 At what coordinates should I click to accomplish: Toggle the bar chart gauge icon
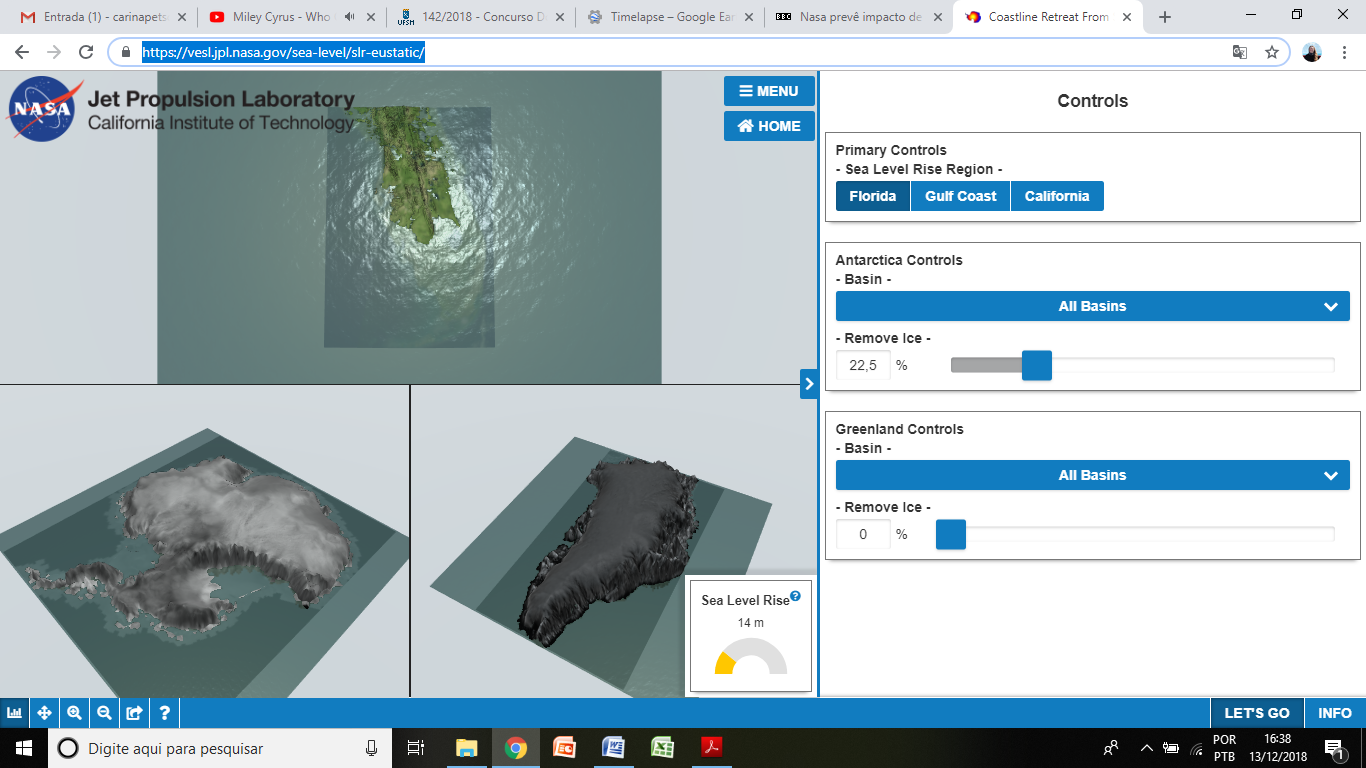tap(15, 713)
